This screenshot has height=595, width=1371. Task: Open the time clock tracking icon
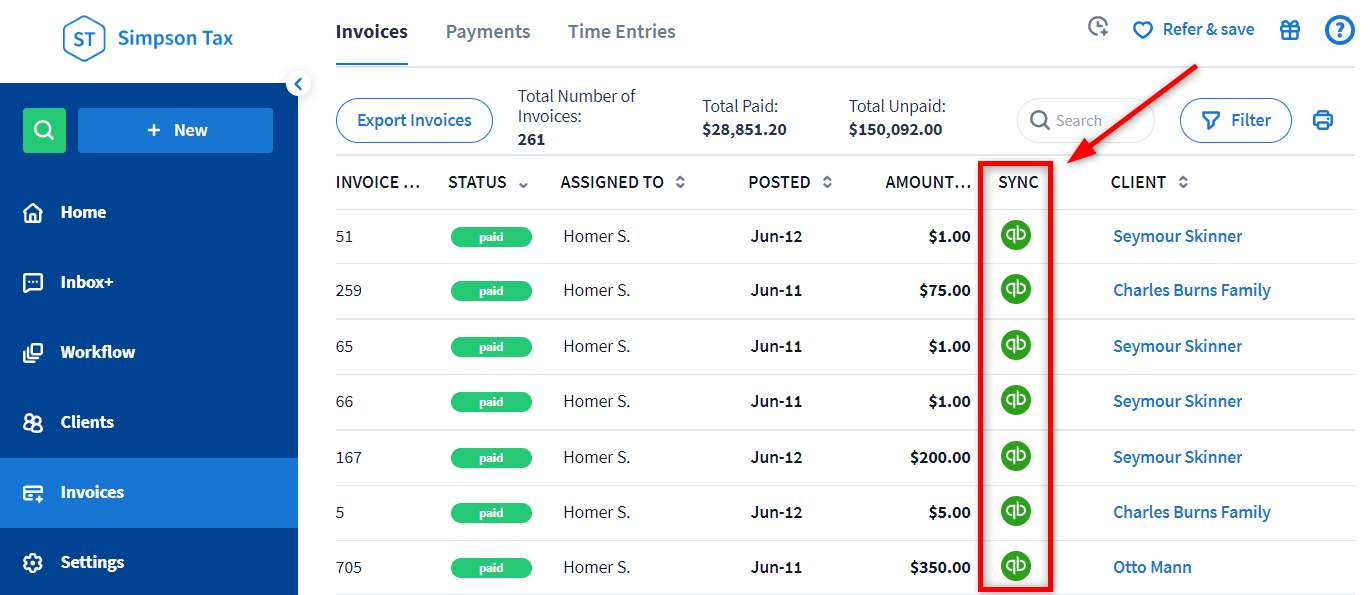[x=1097, y=28]
